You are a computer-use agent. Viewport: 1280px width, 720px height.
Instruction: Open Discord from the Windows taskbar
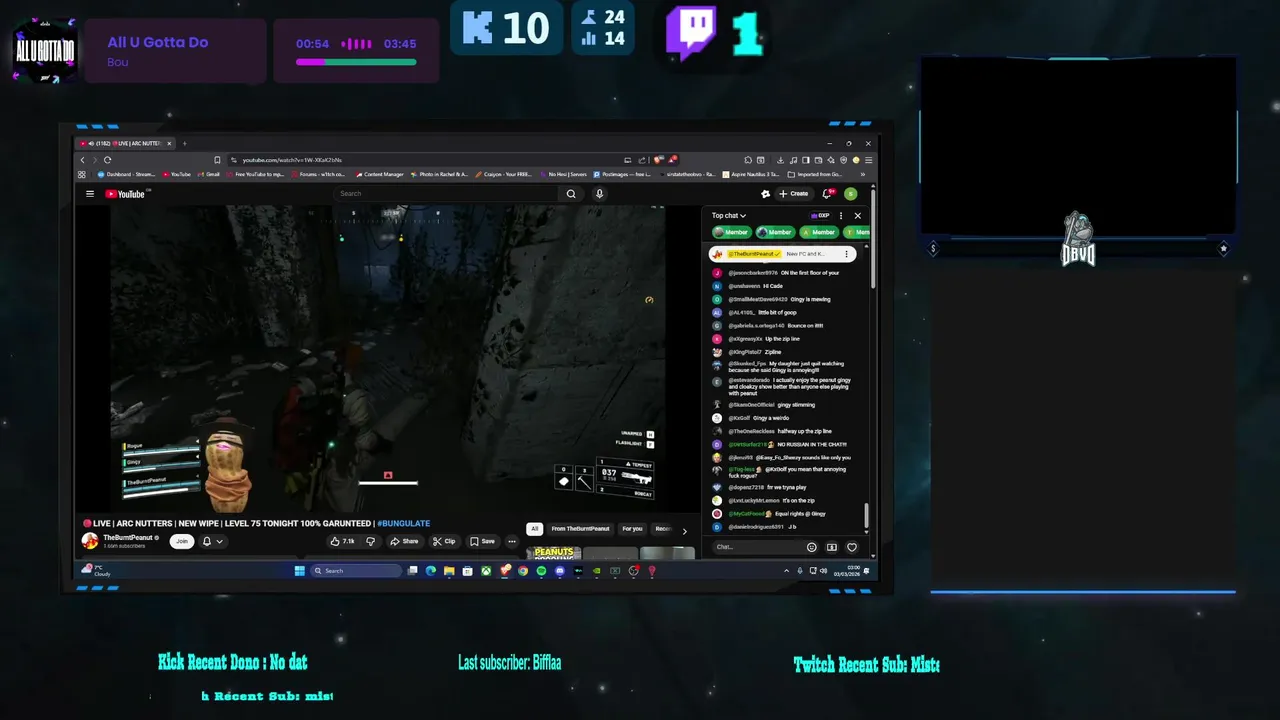tap(560, 571)
